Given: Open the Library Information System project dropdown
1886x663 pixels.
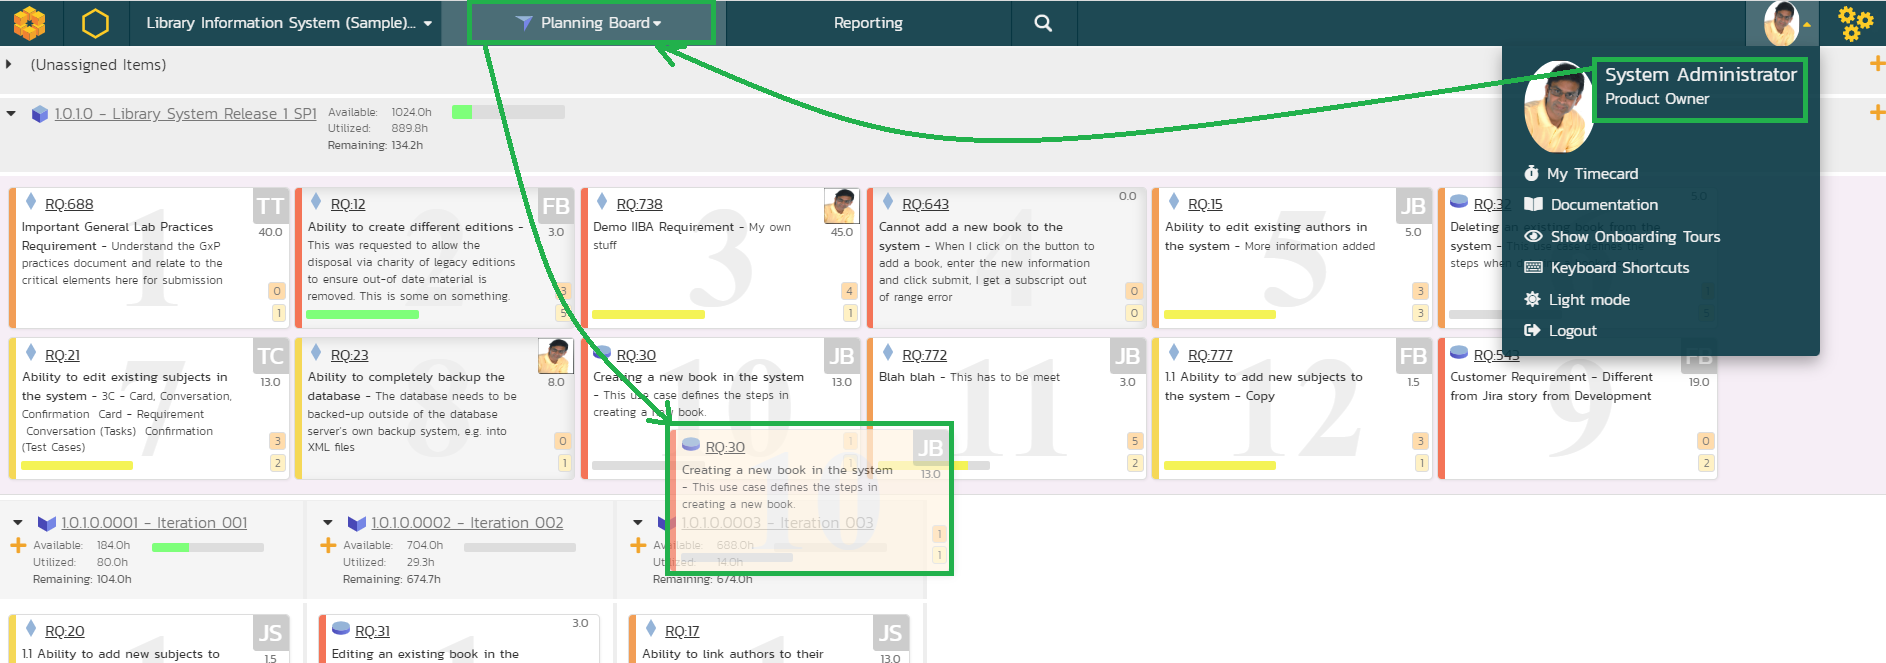Looking at the screenshot, I should point(289,23).
